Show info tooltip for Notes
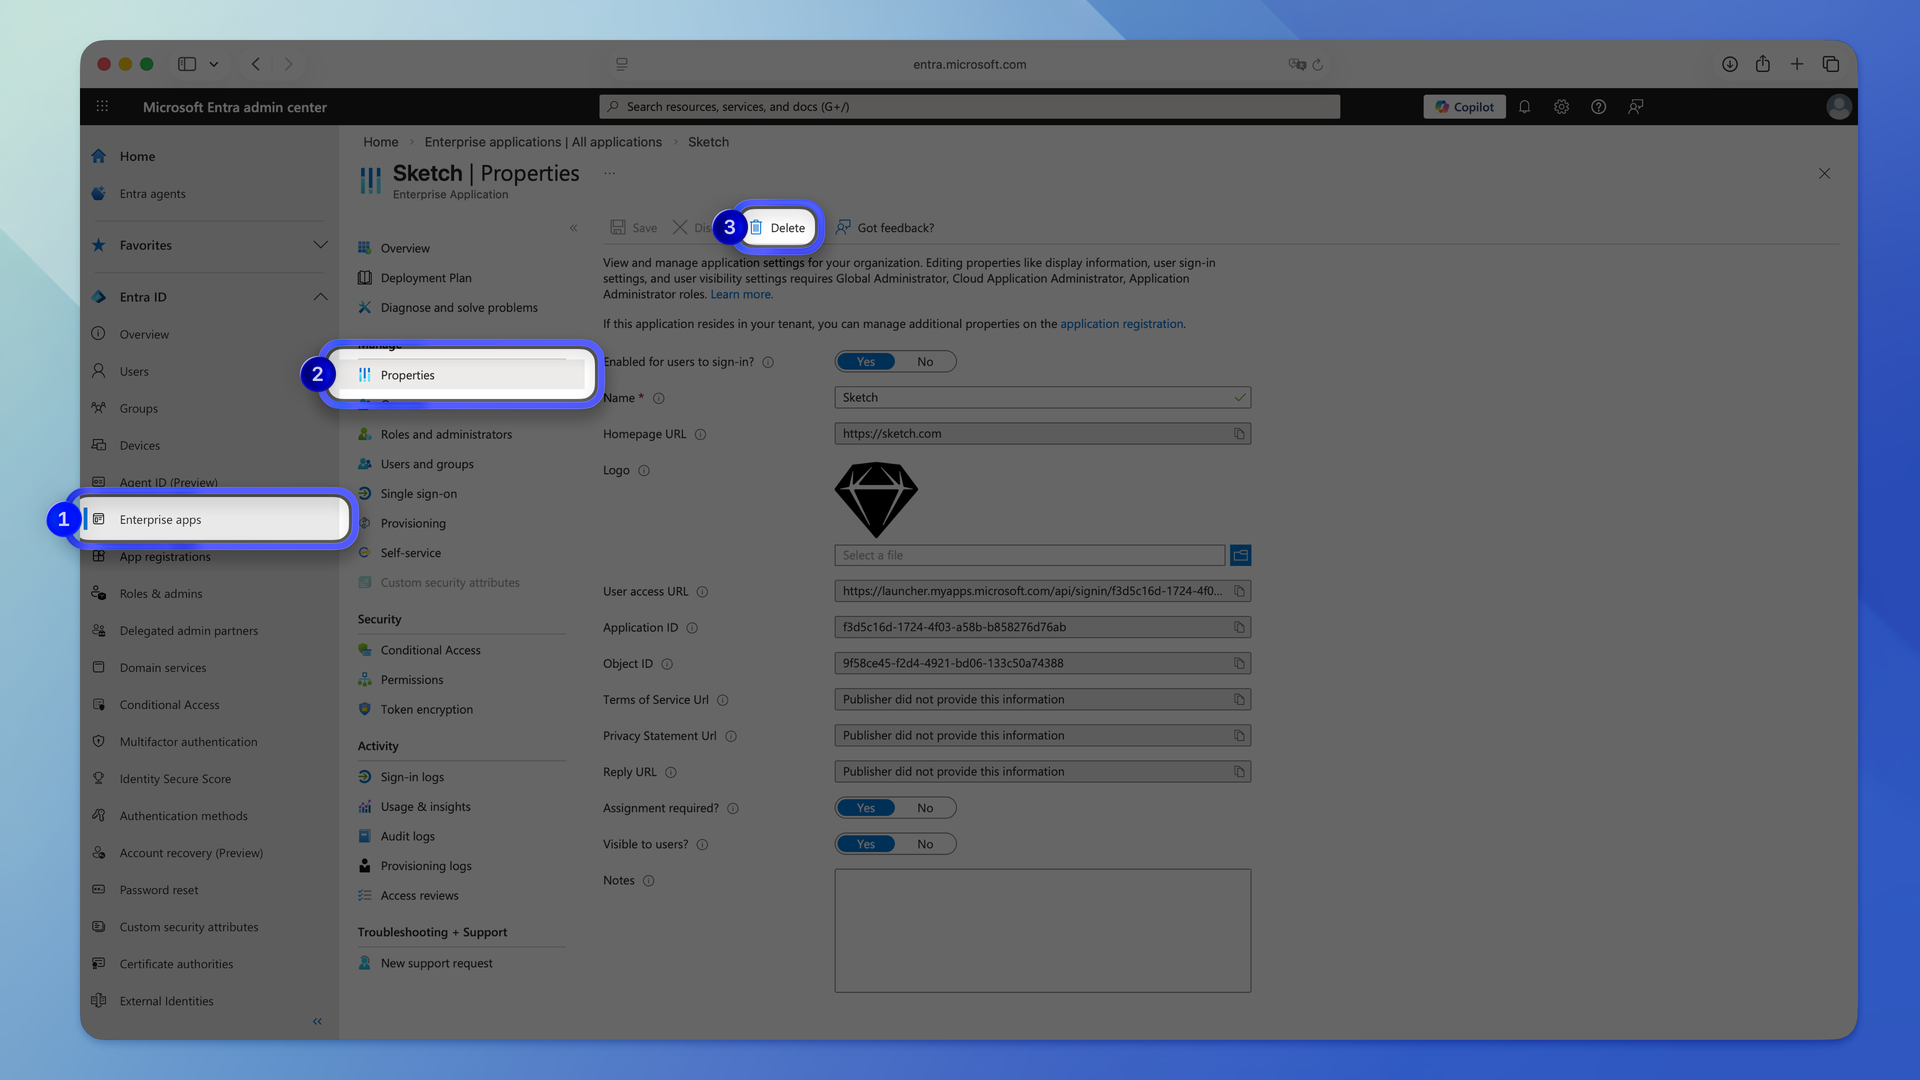The image size is (1920, 1080). 648,881
